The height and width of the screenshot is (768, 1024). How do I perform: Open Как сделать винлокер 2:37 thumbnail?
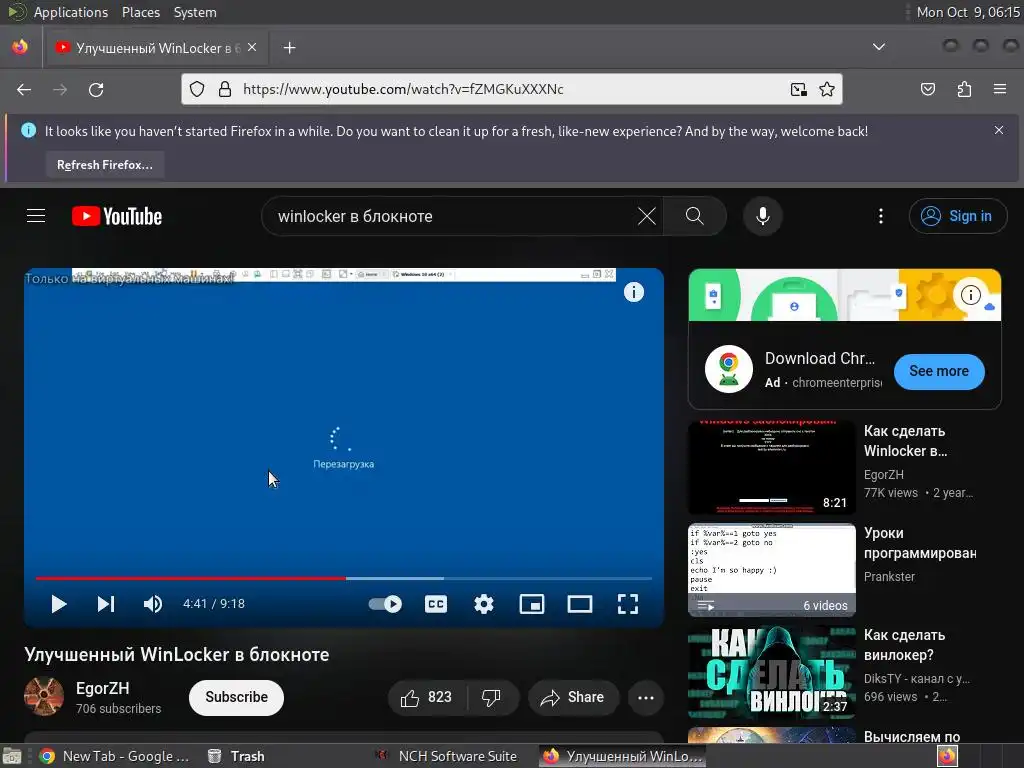coord(772,672)
